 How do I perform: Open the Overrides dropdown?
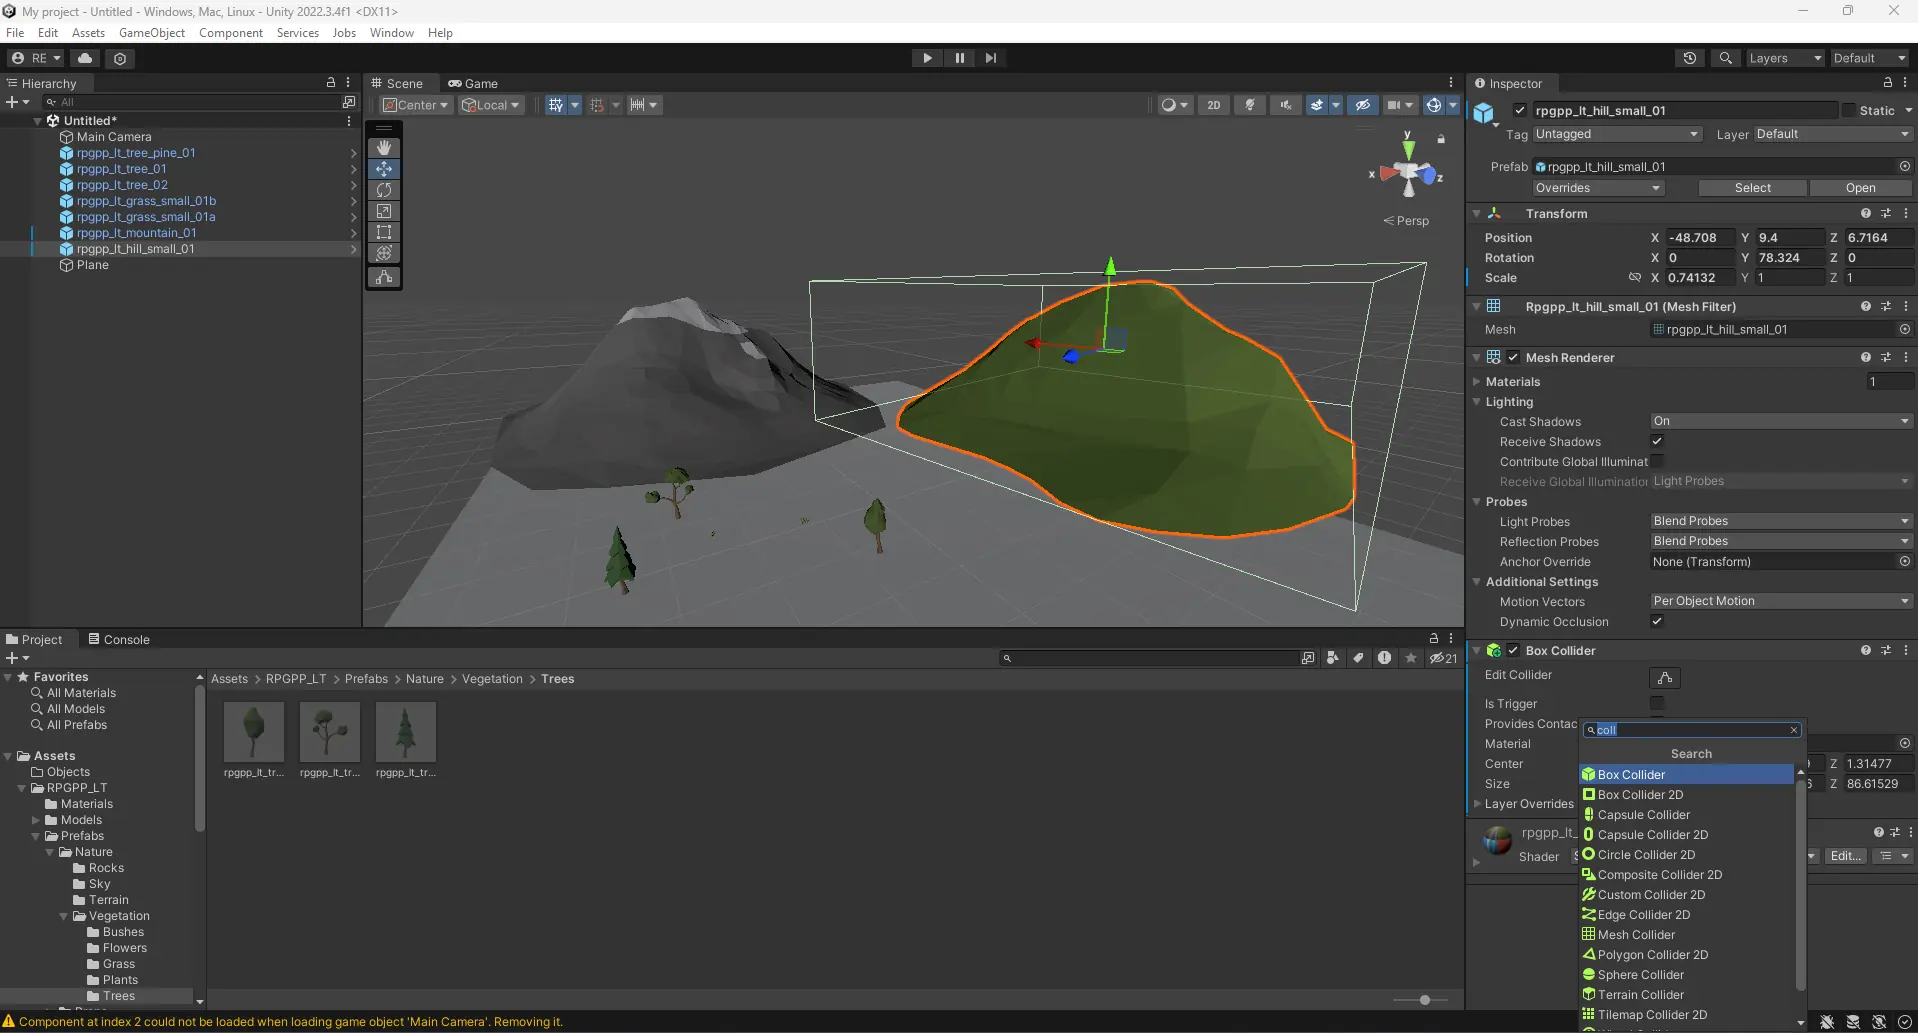[x=1598, y=188]
